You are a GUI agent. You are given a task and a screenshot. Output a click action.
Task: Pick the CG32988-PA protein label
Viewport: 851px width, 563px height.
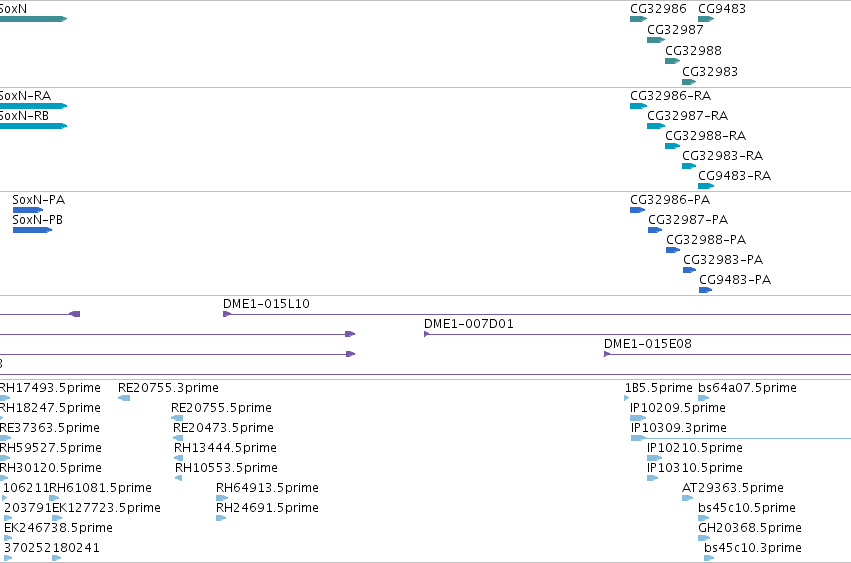coord(706,240)
